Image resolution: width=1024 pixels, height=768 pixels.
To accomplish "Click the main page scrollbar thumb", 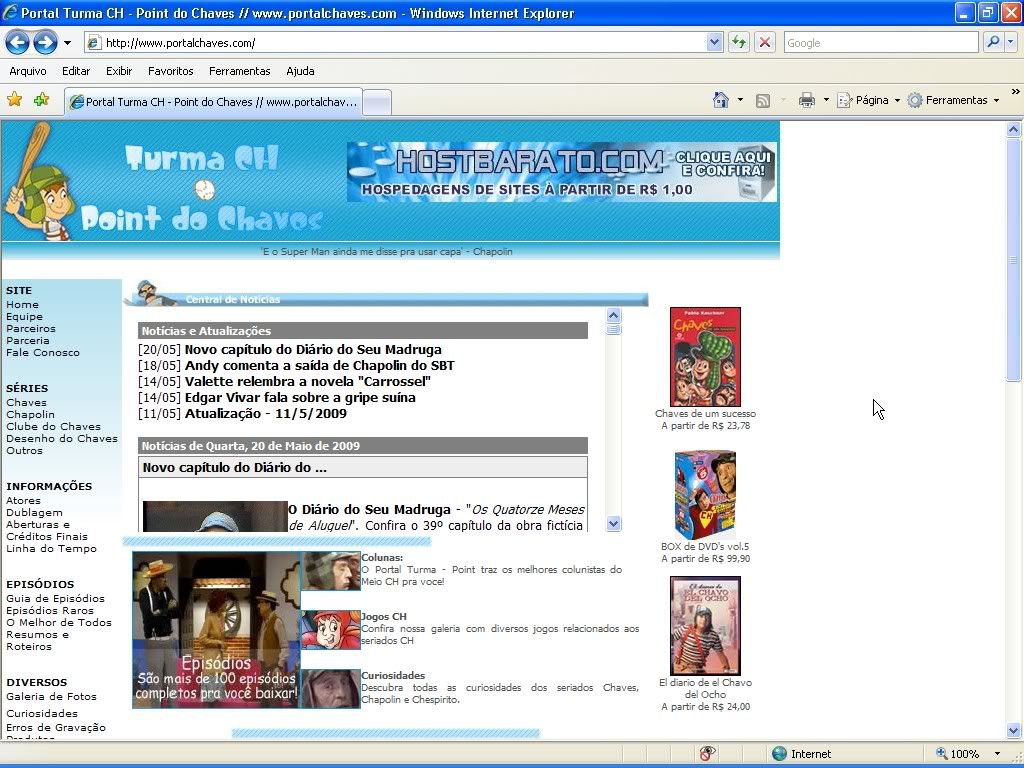I will click(x=1014, y=260).
